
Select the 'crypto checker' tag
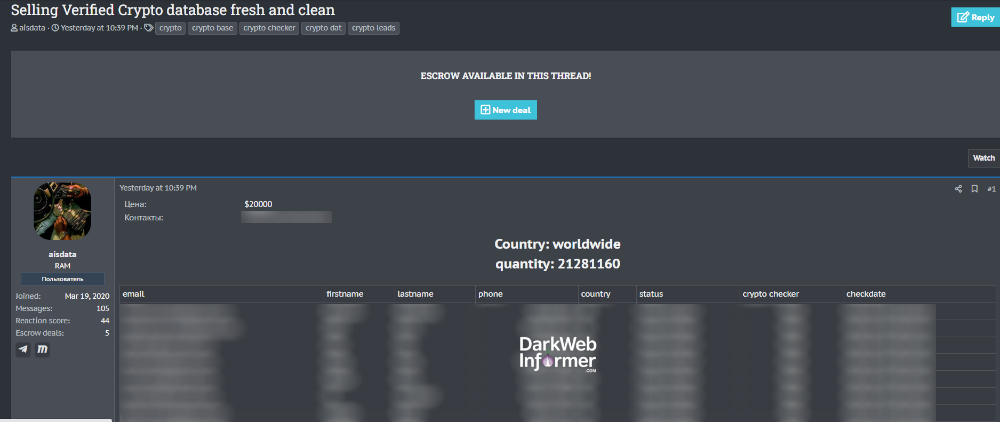[x=269, y=28]
